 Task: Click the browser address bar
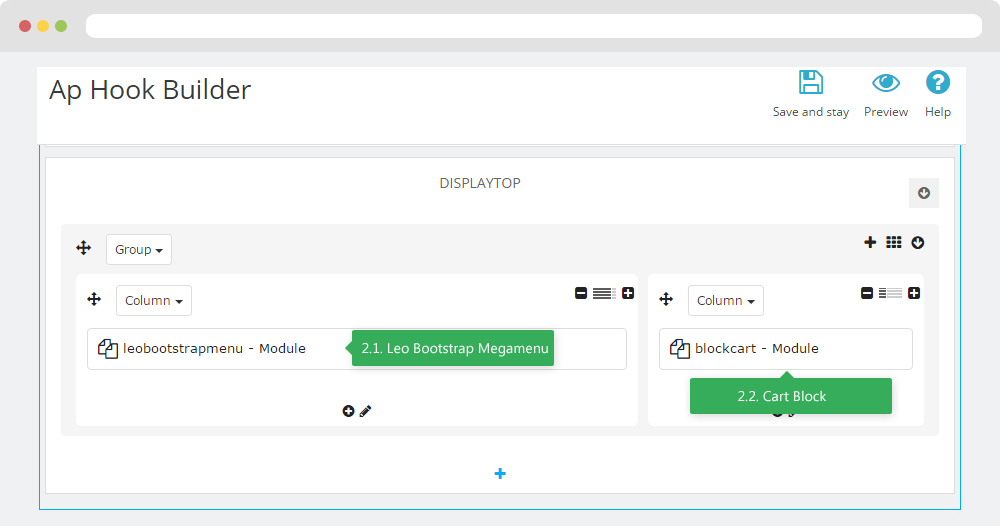534,26
